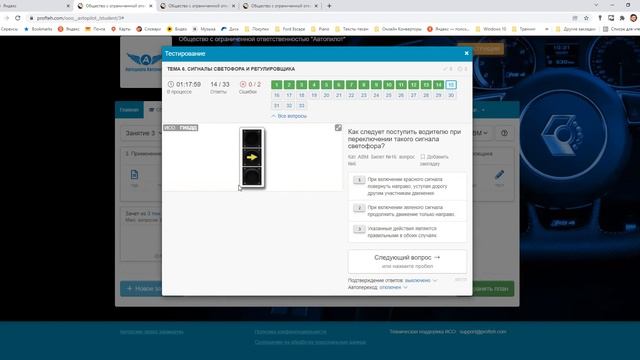Click the red errors icon beside 0 / 2
The height and width of the screenshot is (360, 640).
(x=243, y=84)
